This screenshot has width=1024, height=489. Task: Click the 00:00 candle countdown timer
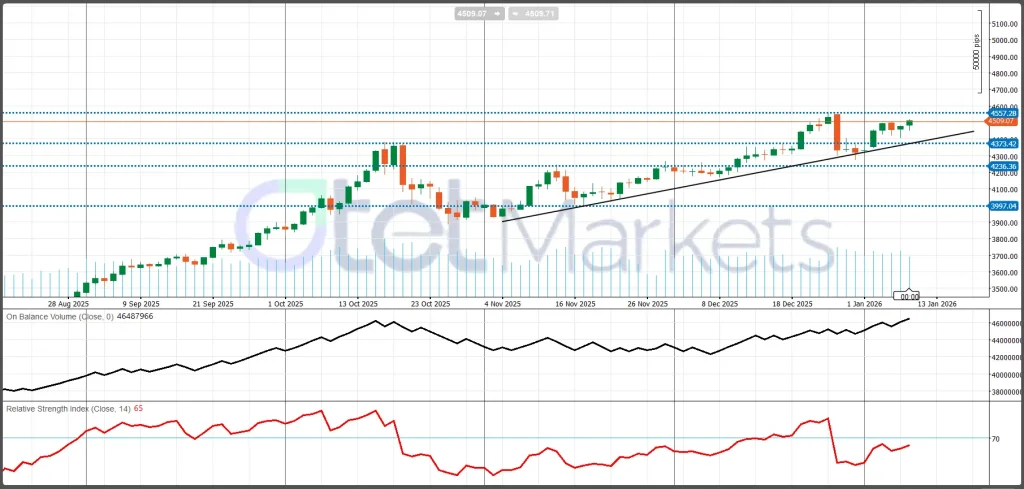pos(910,297)
